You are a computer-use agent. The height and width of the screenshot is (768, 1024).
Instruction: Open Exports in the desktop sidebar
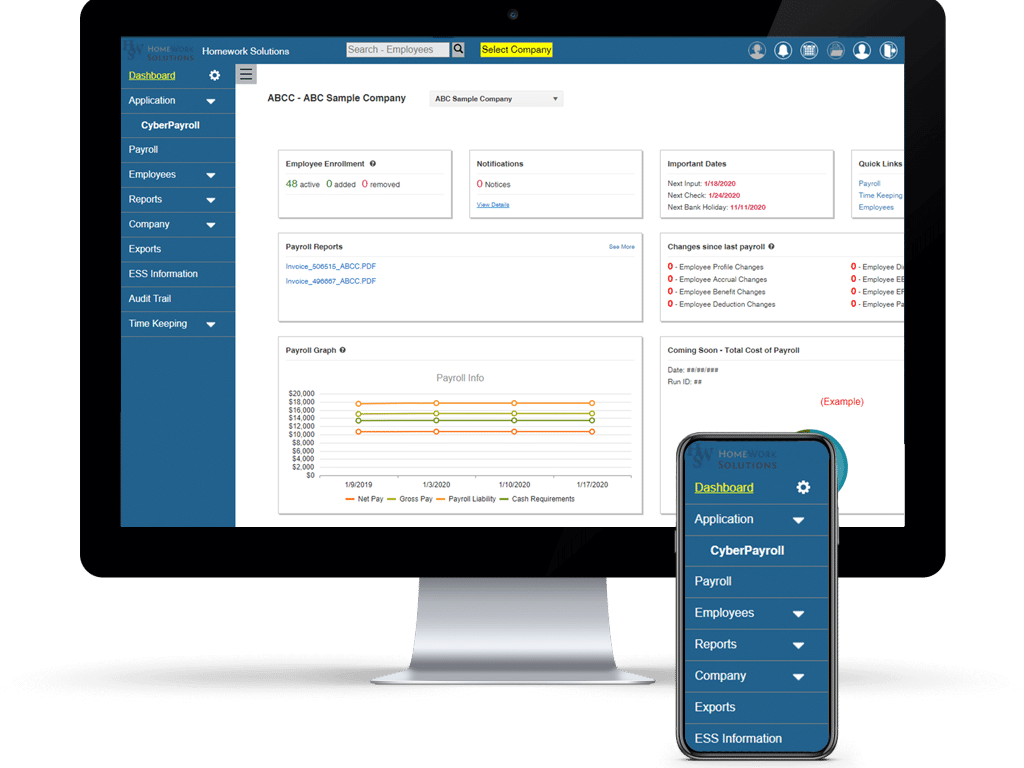(144, 249)
